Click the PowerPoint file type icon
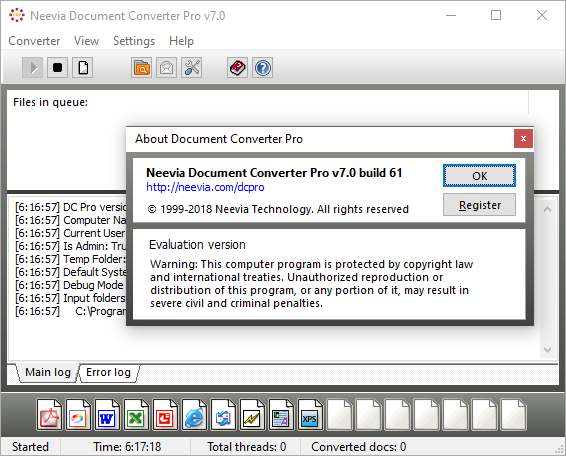The image size is (566, 456). tap(165, 414)
